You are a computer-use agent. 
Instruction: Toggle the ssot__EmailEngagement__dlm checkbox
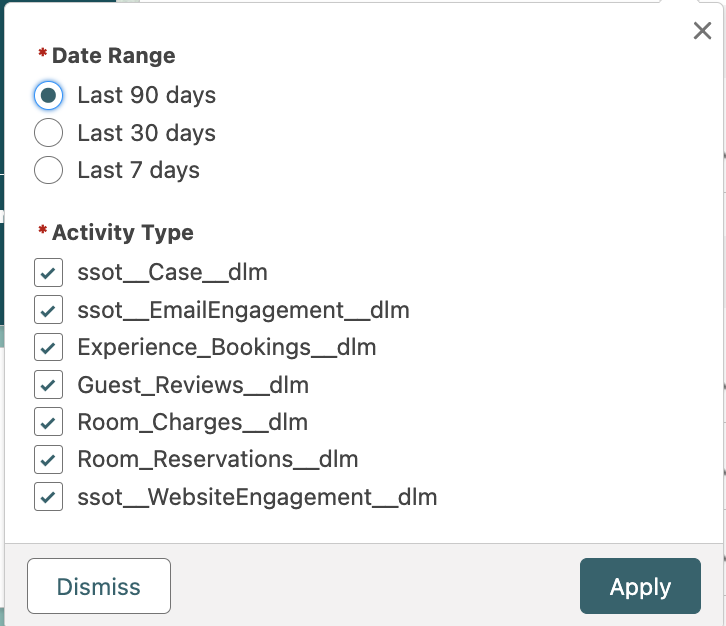tap(48, 310)
